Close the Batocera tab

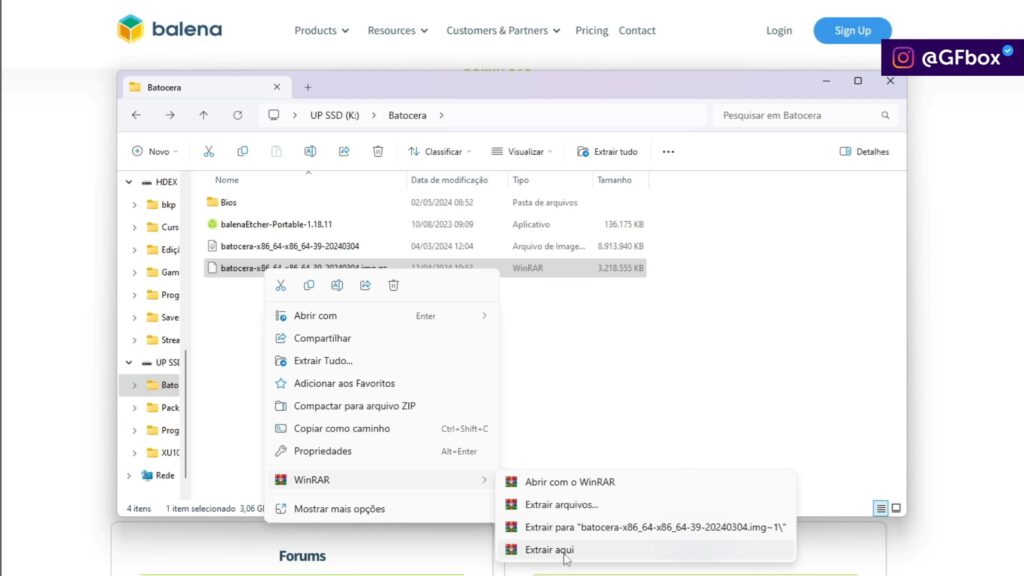(277, 87)
